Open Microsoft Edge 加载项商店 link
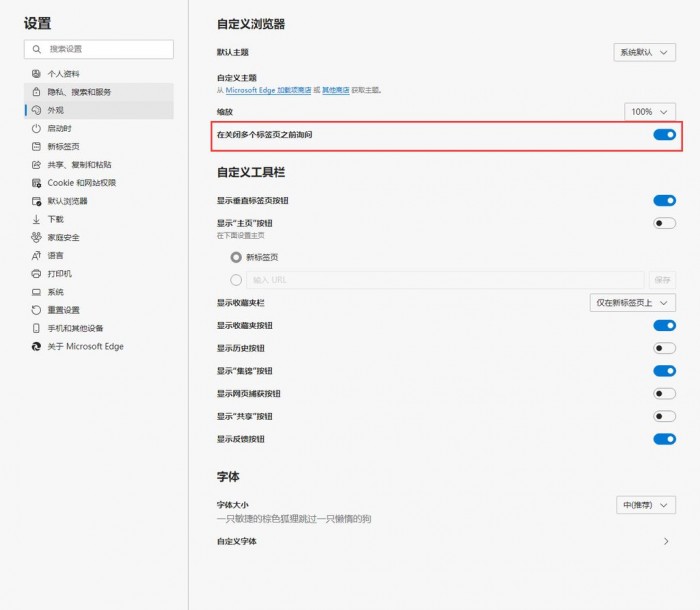Screen dimensions: 700x610 tap(268, 90)
